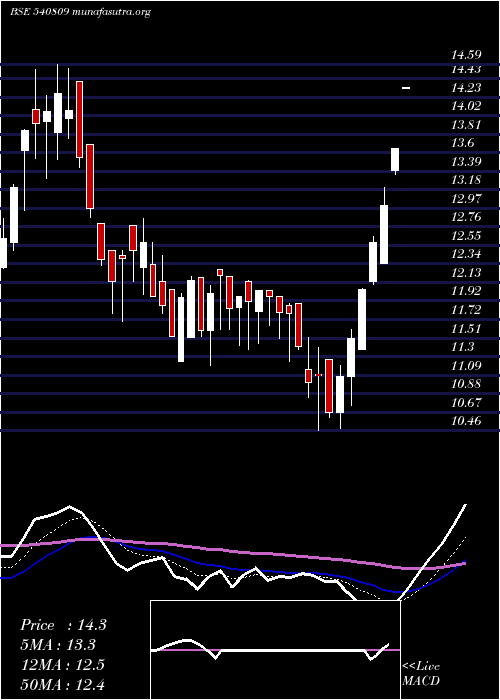Click the '<<Live MACD' label
Screen dimensions: 500x700
point(421,674)
